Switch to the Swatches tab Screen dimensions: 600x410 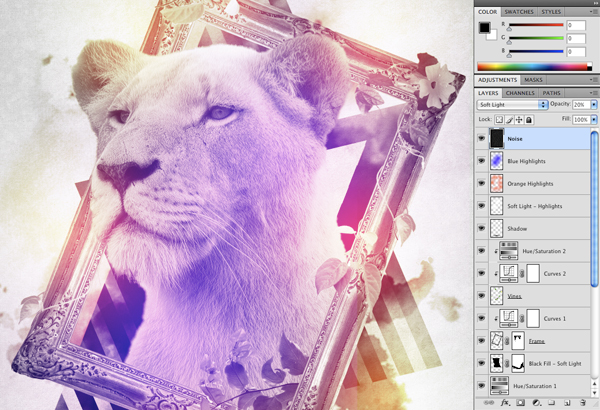[x=519, y=12]
